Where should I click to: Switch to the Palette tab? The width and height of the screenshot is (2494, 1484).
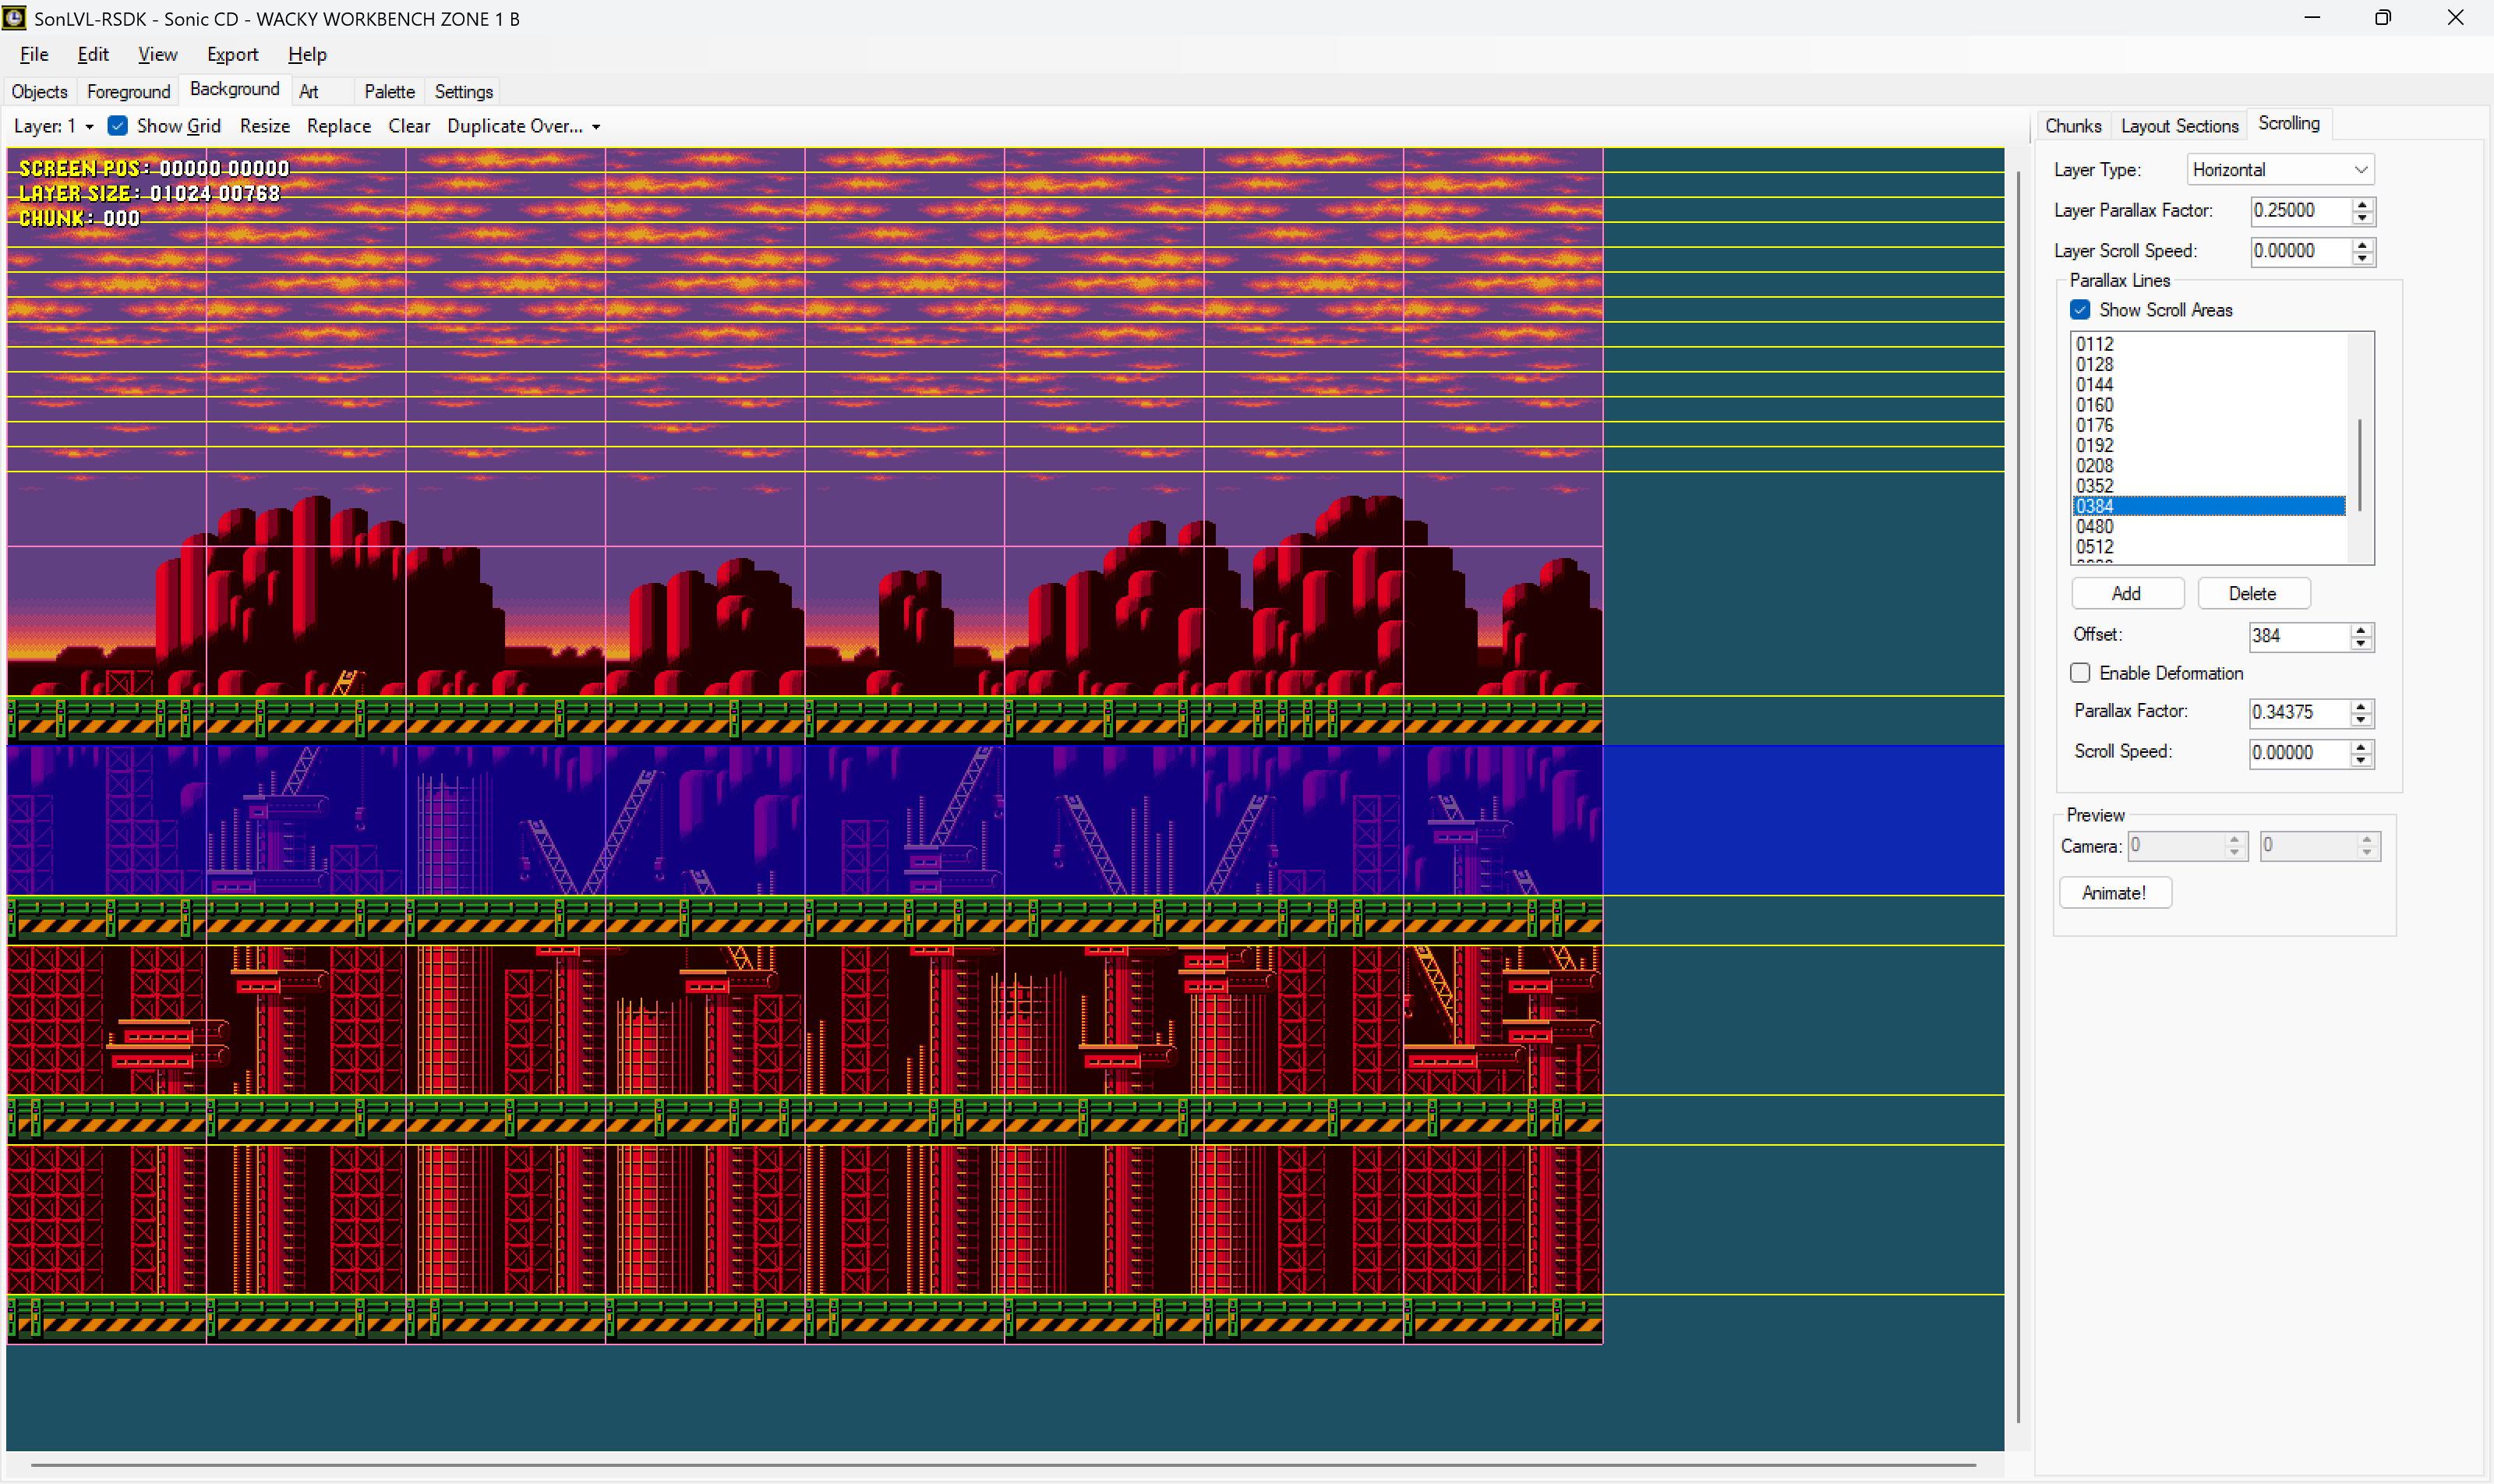(389, 91)
